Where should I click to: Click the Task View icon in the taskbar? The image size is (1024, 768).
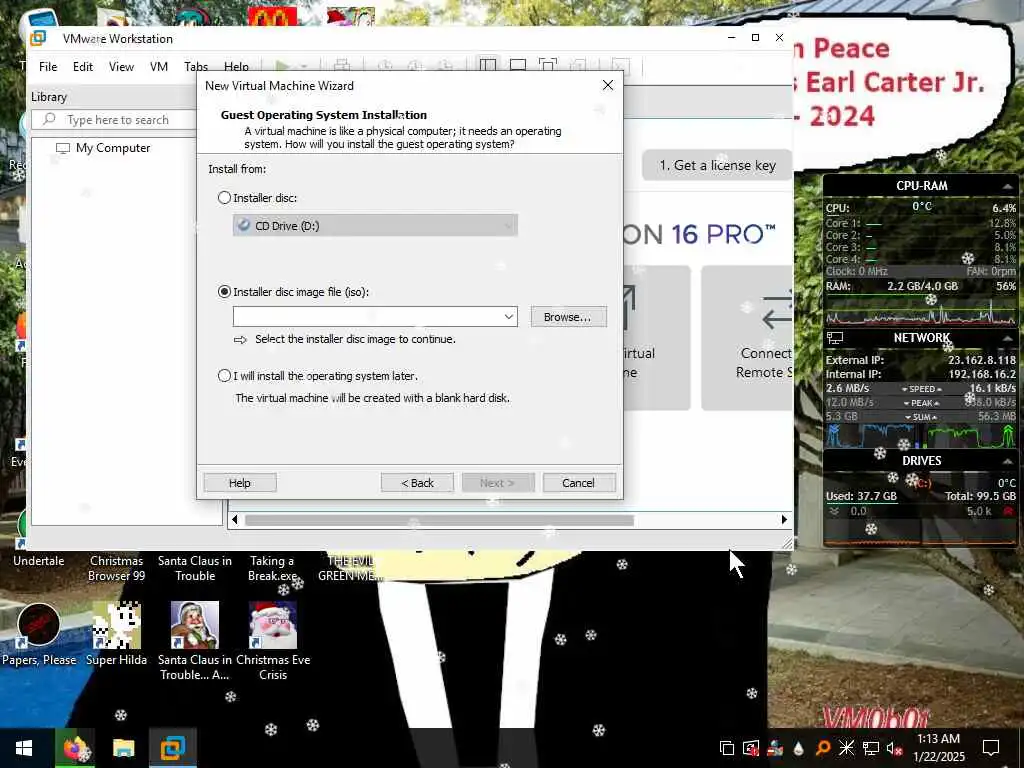[727, 748]
